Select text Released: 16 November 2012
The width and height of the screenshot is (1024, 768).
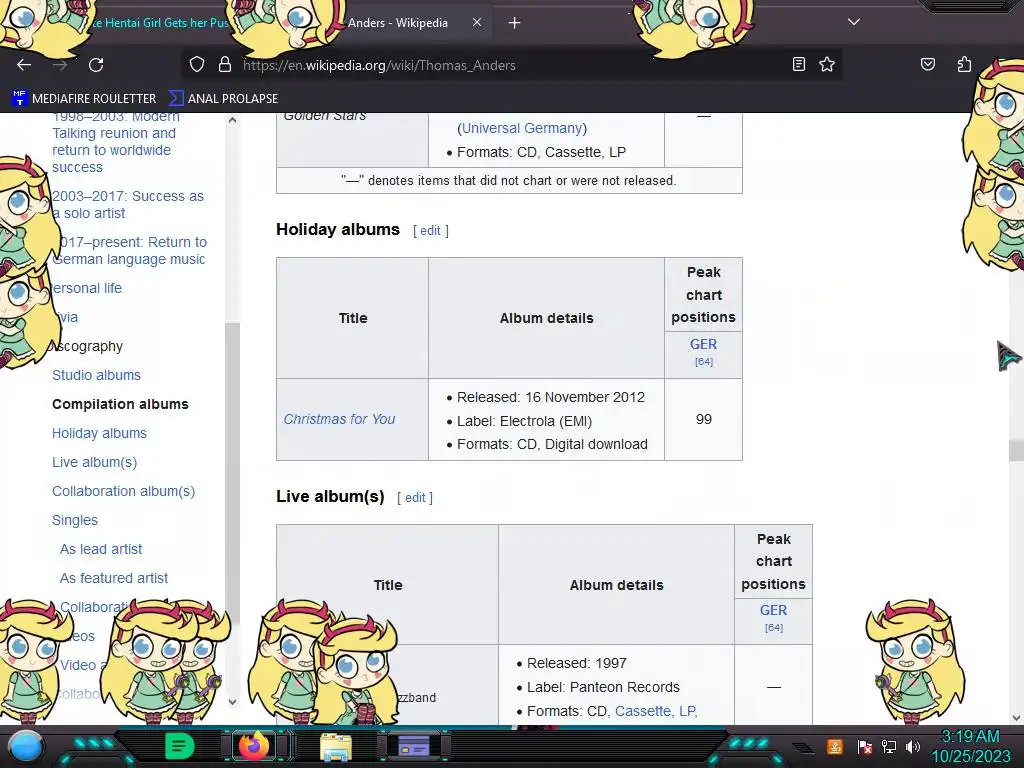551,397
